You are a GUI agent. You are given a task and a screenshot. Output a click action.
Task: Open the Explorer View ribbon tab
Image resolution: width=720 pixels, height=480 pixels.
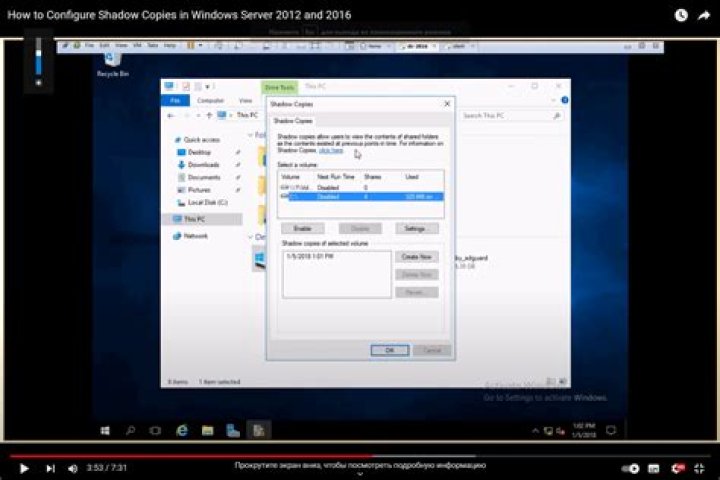tap(246, 100)
